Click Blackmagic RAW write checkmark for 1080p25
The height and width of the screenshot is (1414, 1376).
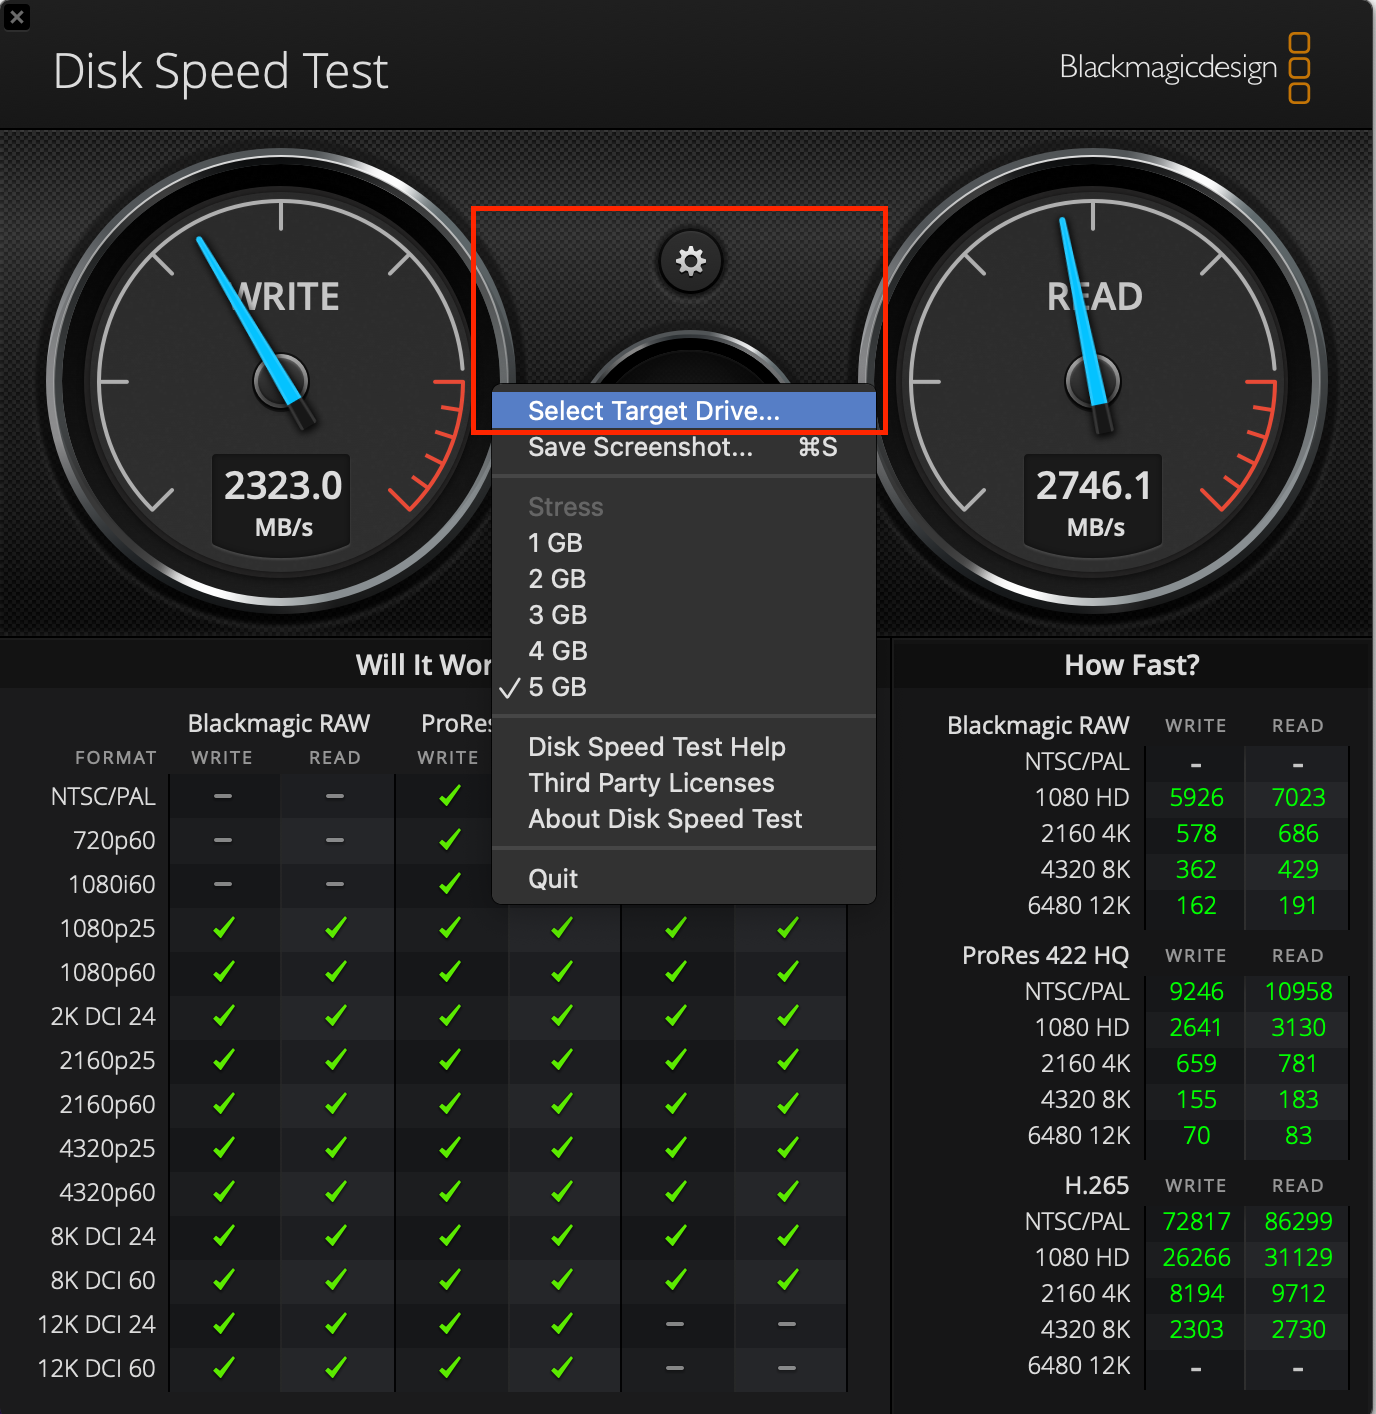click(224, 928)
